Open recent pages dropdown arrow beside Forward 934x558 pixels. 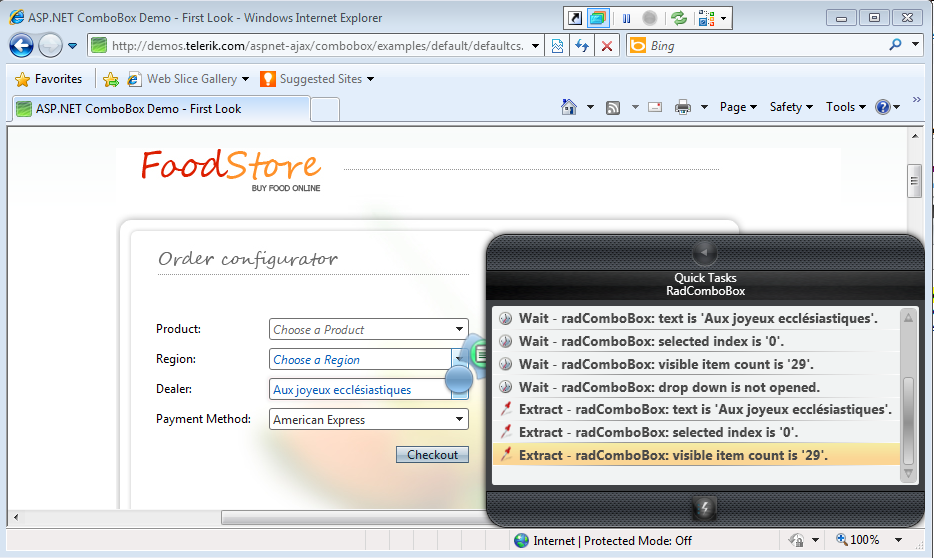pos(73,46)
